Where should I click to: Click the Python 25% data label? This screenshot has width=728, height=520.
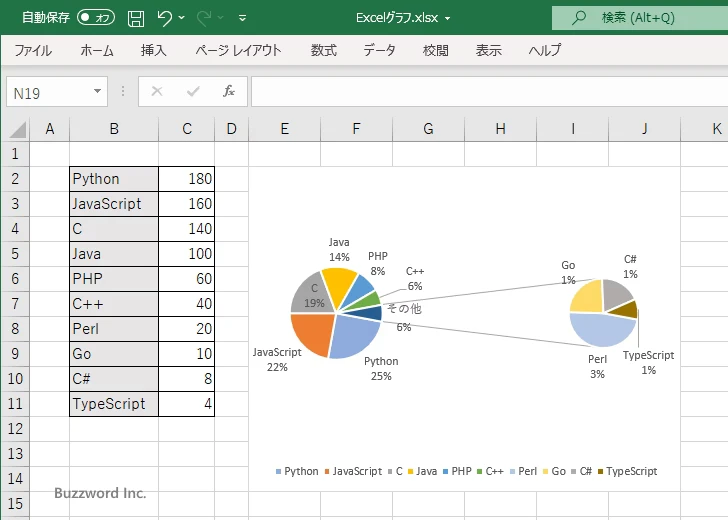(x=381, y=369)
